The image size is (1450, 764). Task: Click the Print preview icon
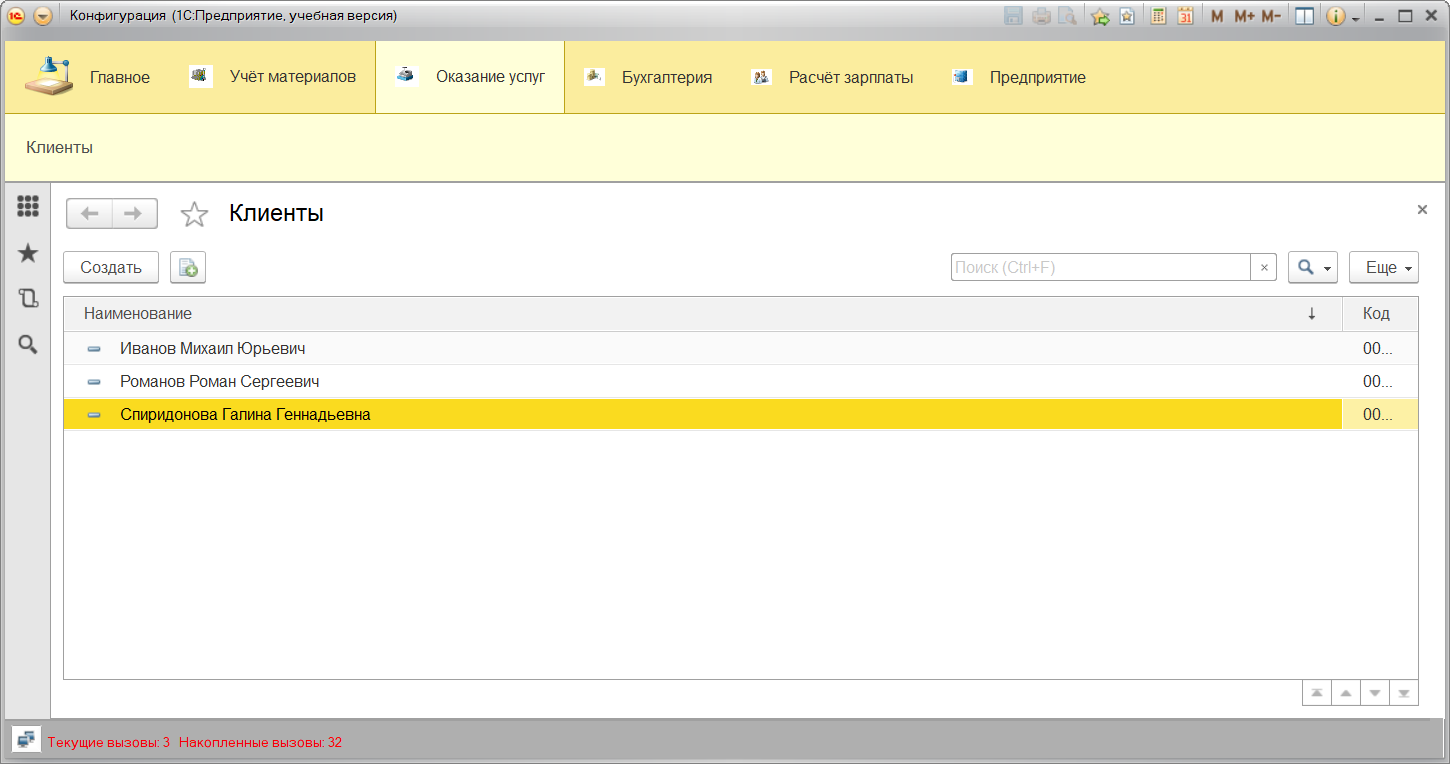1067,16
